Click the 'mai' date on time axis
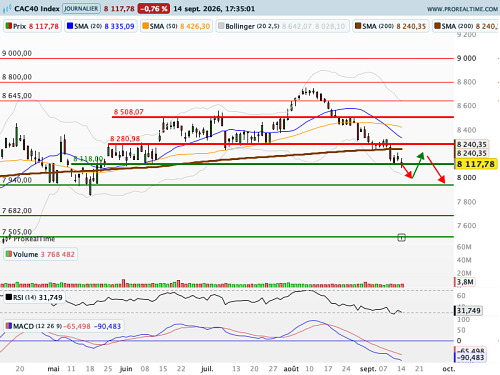 tap(53, 369)
